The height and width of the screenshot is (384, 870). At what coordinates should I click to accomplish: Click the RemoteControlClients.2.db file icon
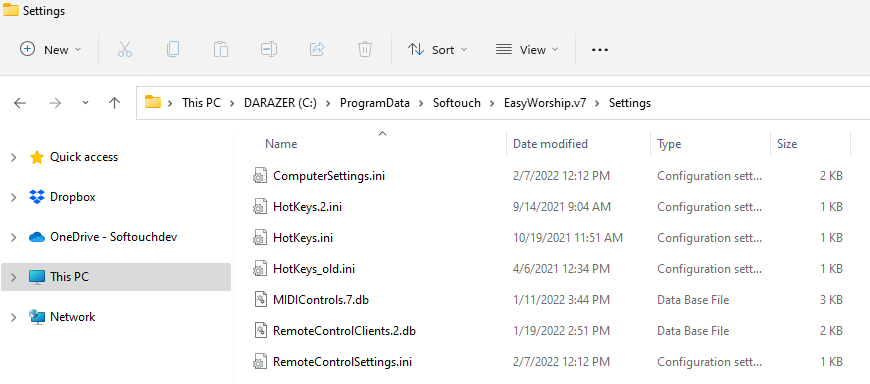(260, 331)
